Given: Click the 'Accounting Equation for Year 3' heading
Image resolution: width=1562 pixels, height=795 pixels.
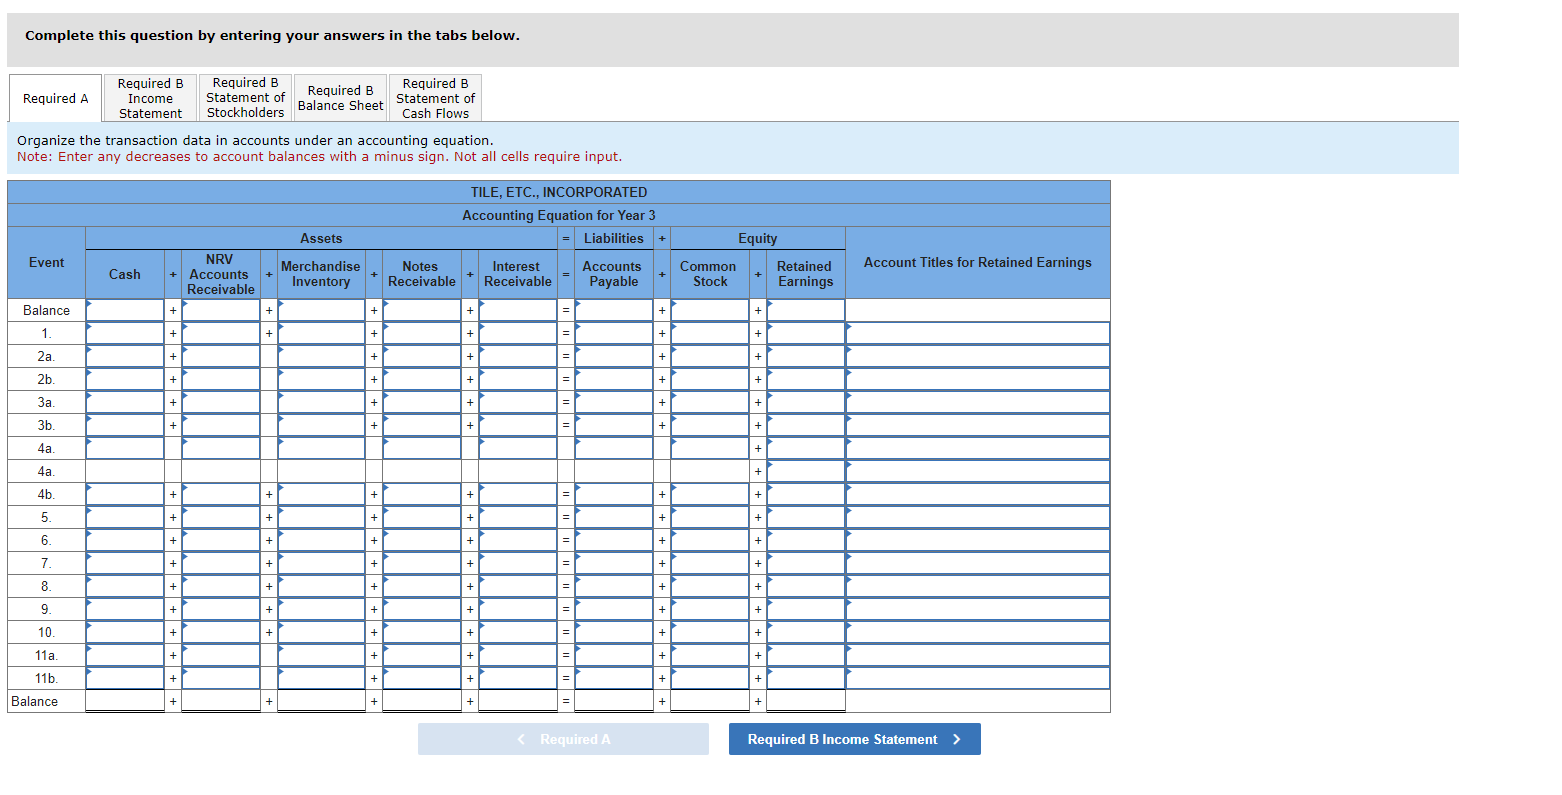Looking at the screenshot, I should pos(559,215).
